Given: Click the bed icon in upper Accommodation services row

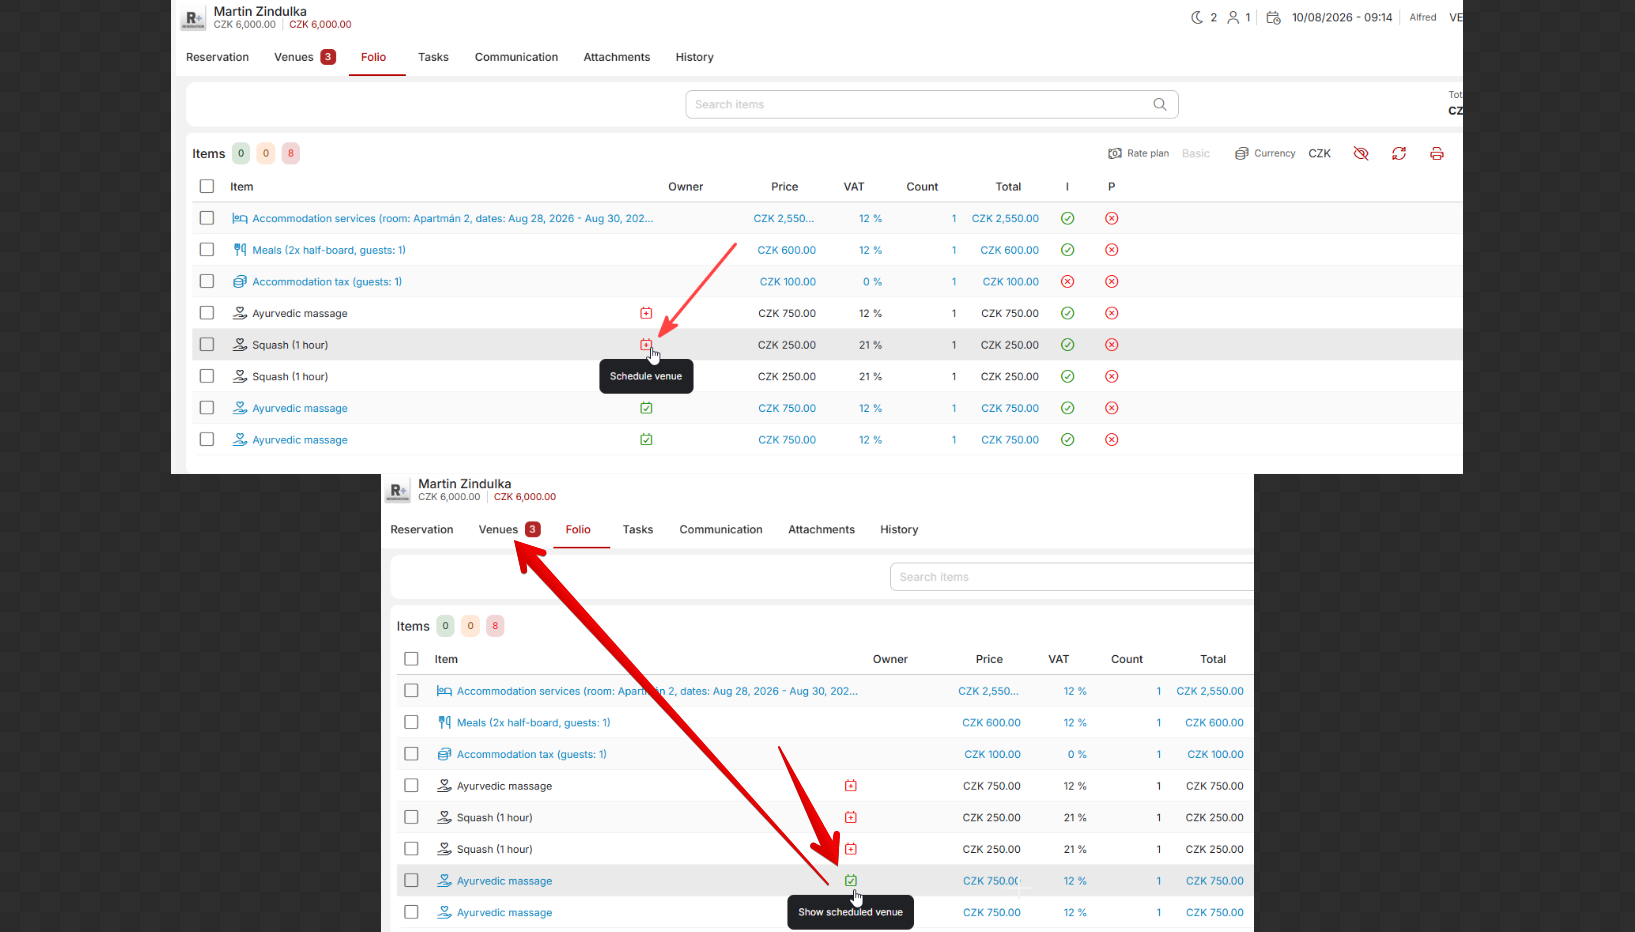Looking at the screenshot, I should [240, 218].
